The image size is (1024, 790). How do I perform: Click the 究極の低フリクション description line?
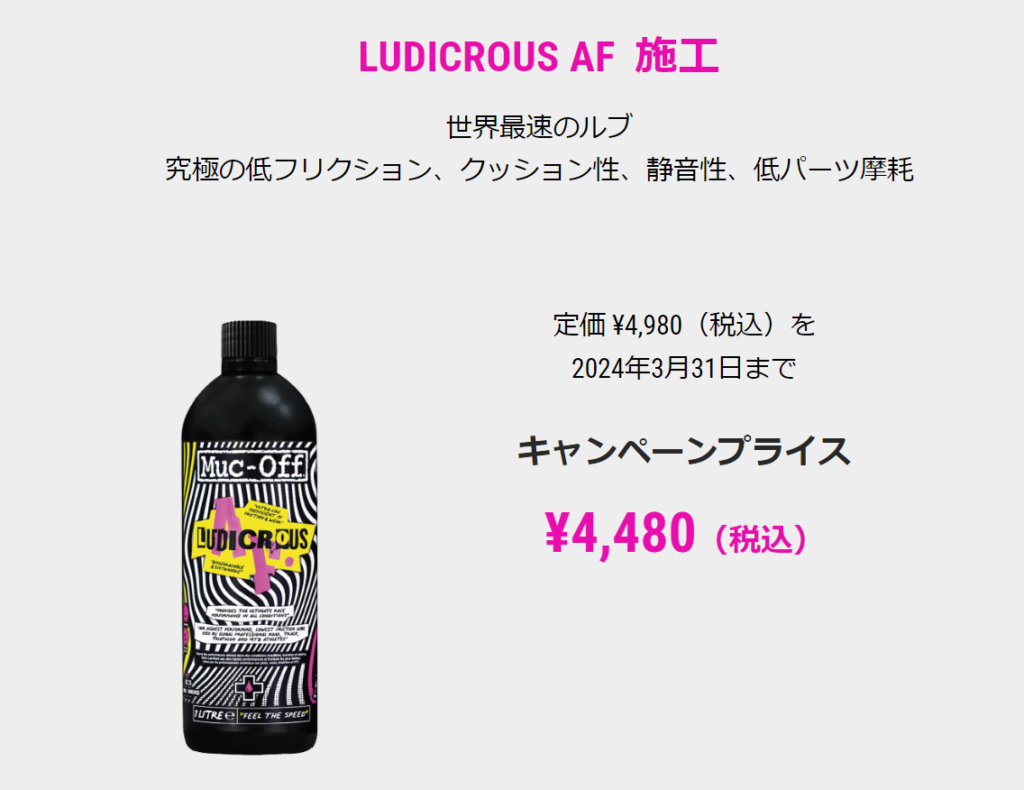click(x=539, y=169)
